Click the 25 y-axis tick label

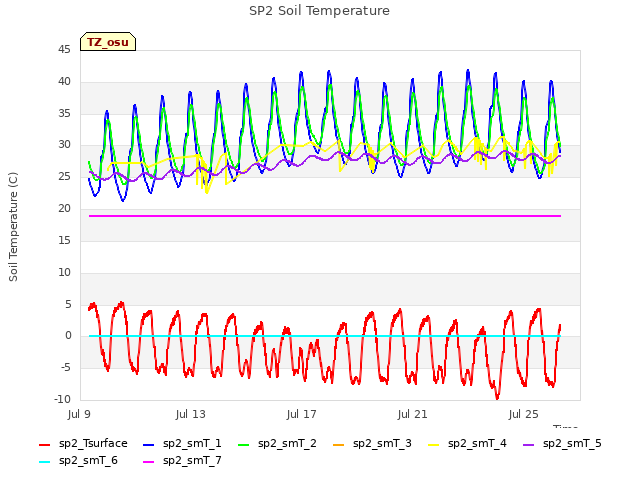pos(64,177)
